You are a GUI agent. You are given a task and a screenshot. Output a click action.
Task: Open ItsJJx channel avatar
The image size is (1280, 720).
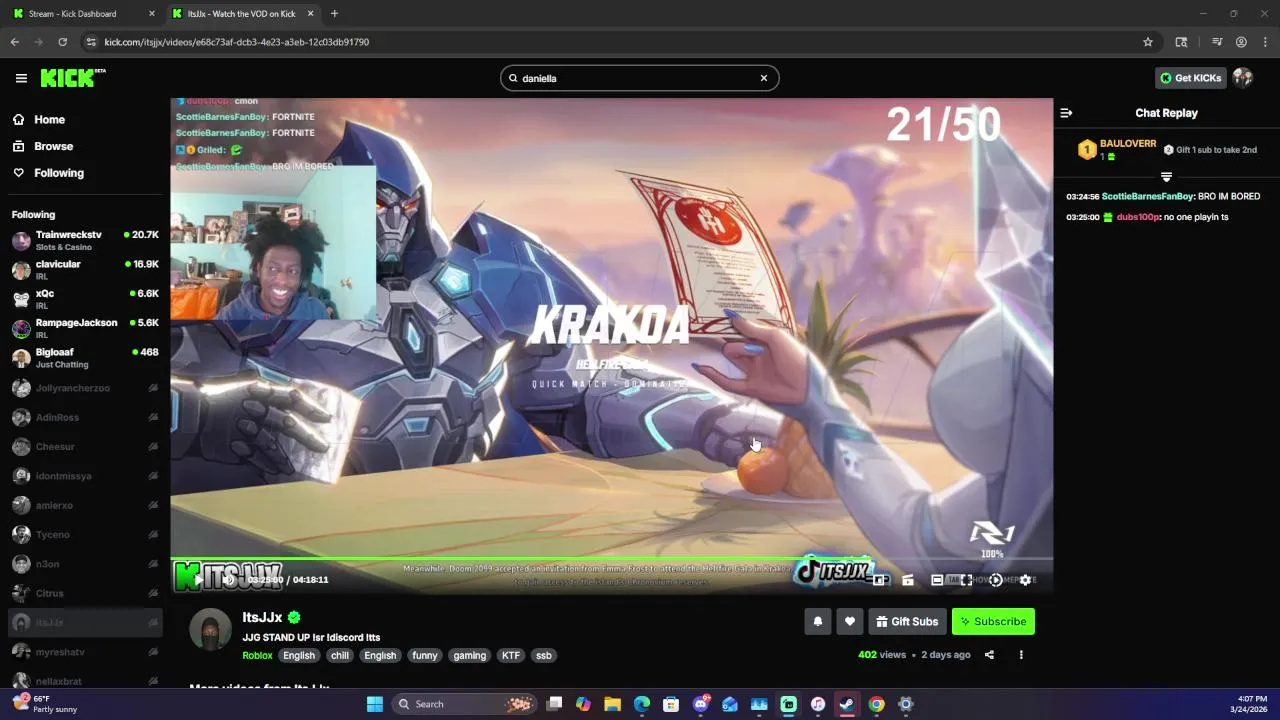point(210,630)
